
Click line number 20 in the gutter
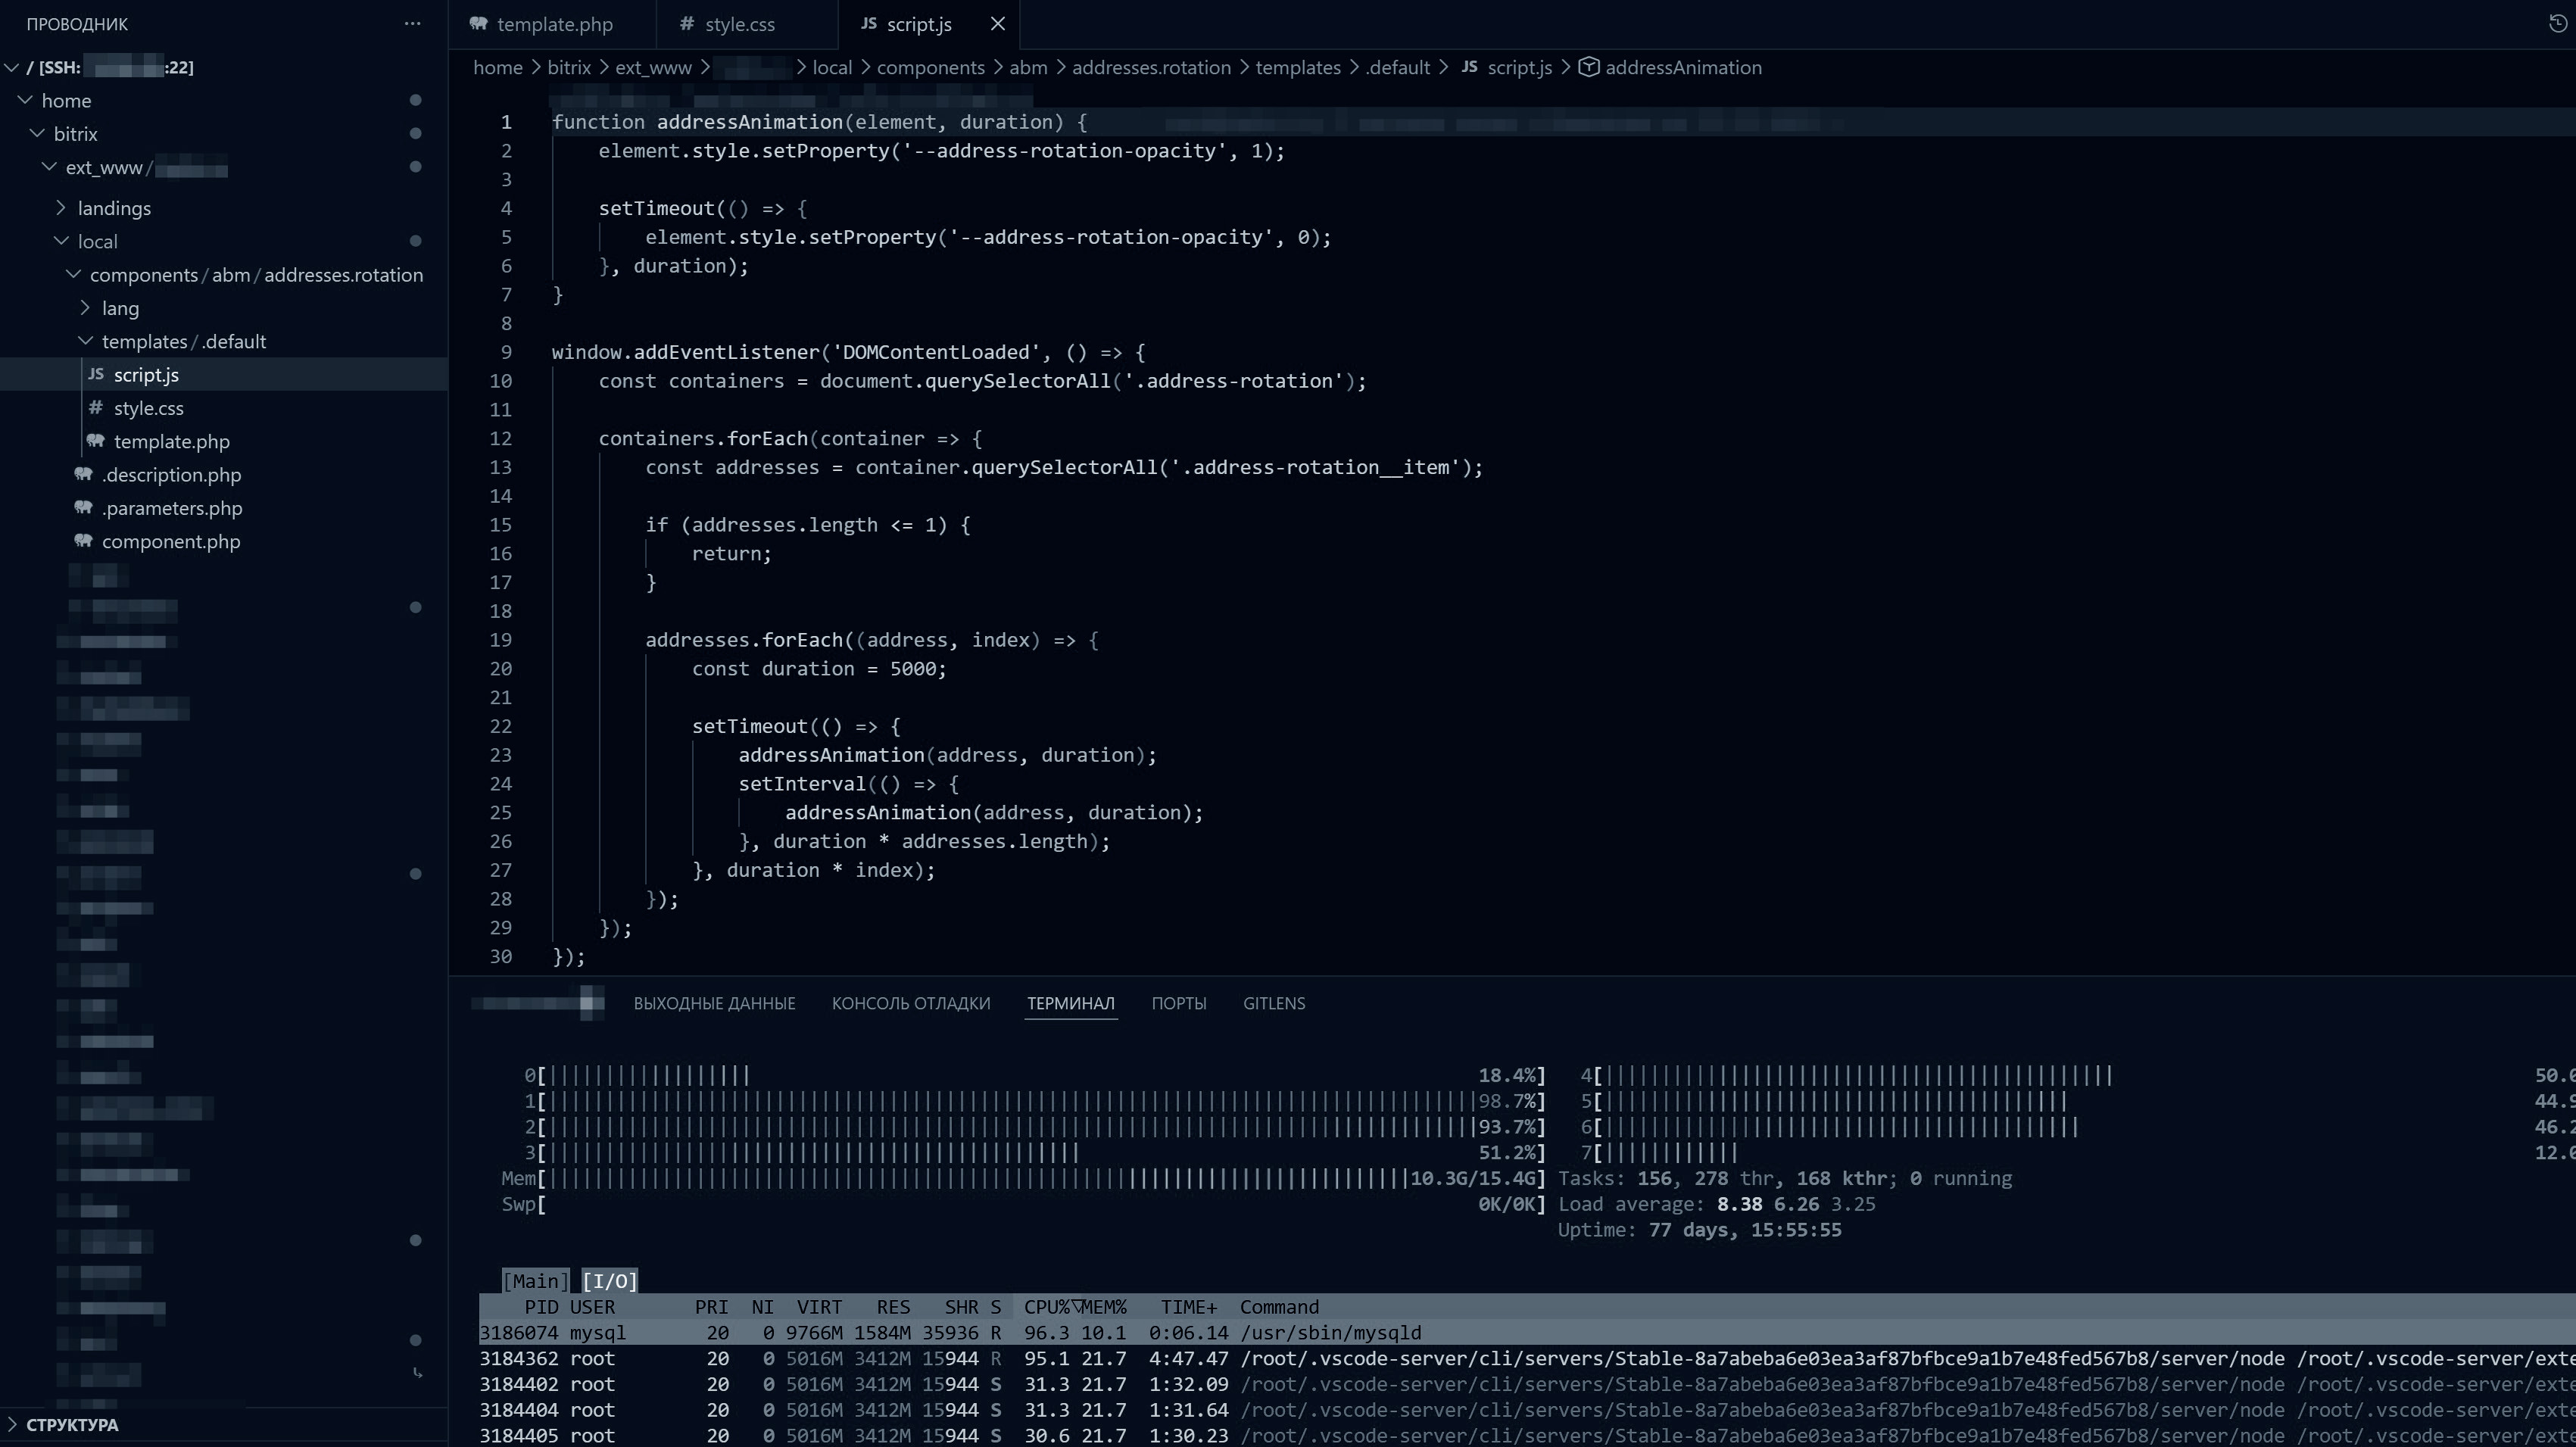click(x=501, y=668)
